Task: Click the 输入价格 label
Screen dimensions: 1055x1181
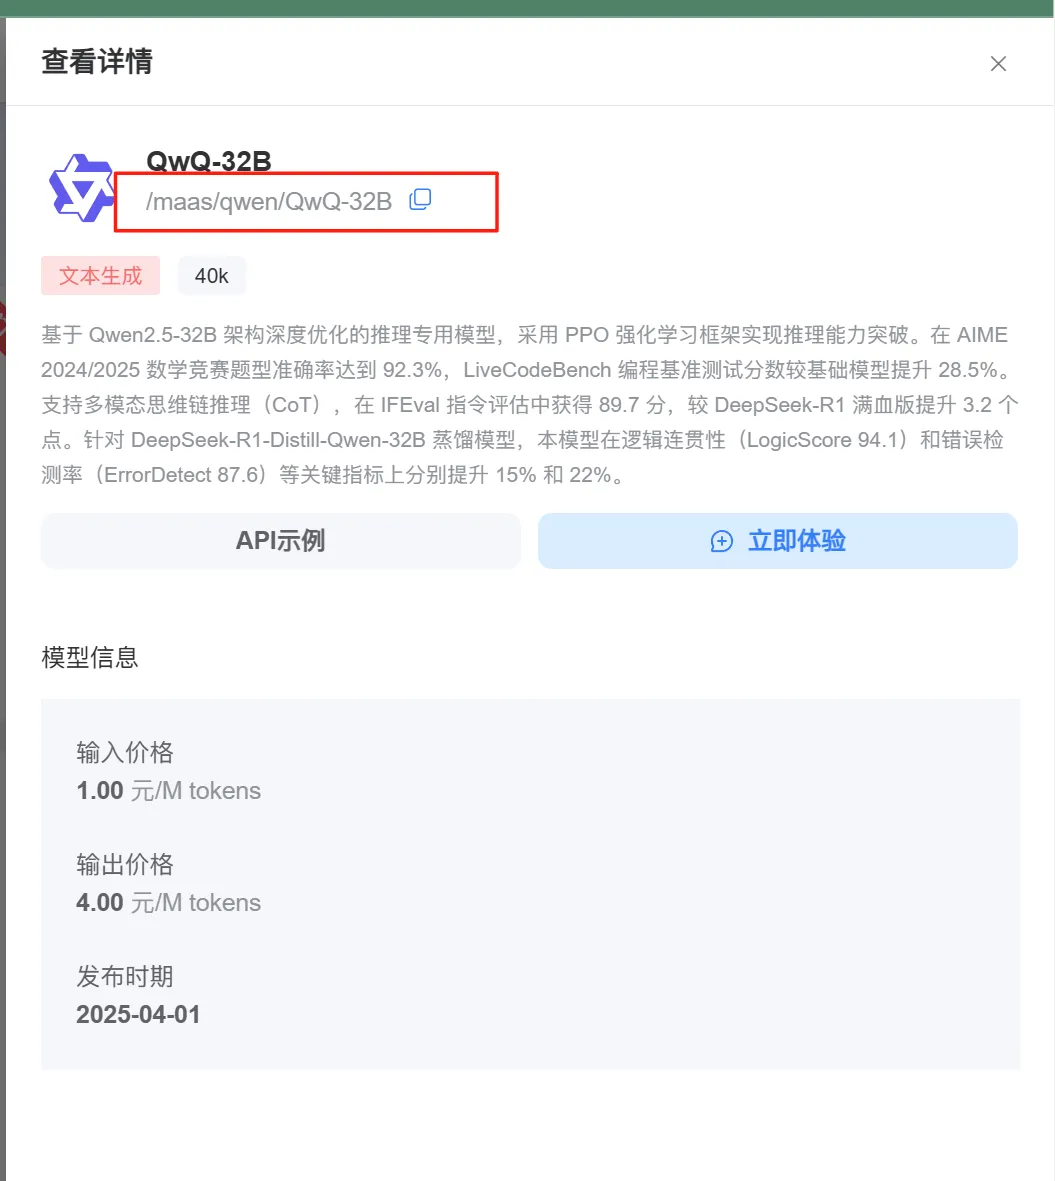Action: coord(125,752)
